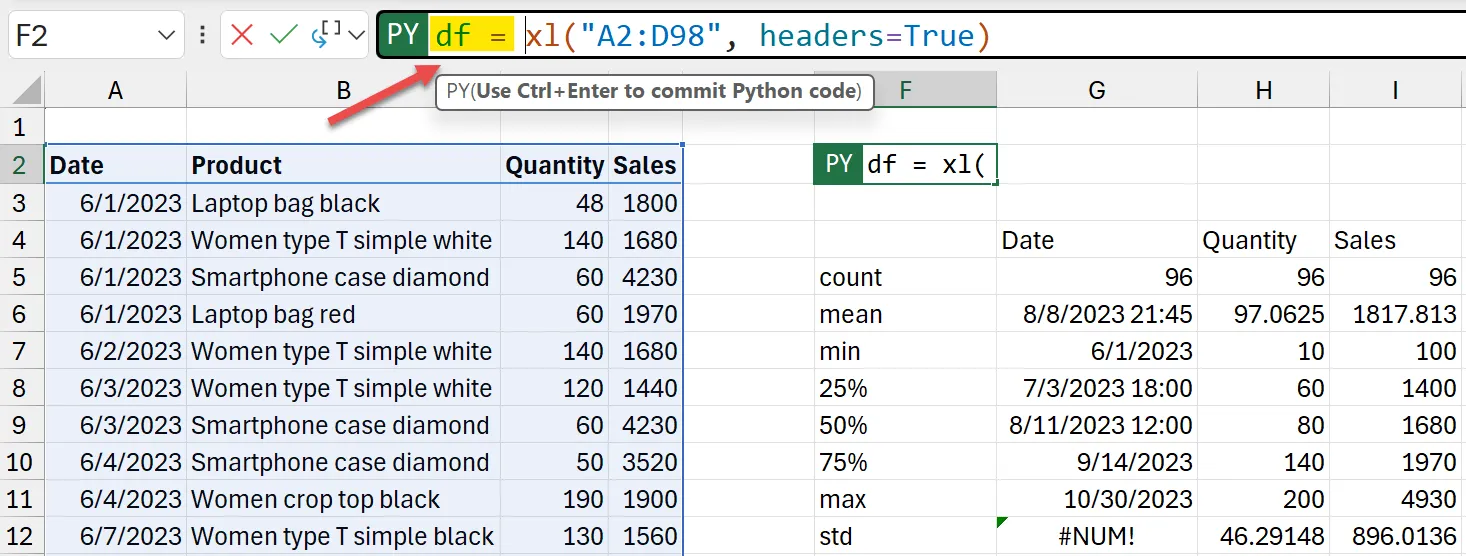The width and height of the screenshot is (1466, 556).
Task: Click the formula bar options dots
Action: [x=202, y=36]
